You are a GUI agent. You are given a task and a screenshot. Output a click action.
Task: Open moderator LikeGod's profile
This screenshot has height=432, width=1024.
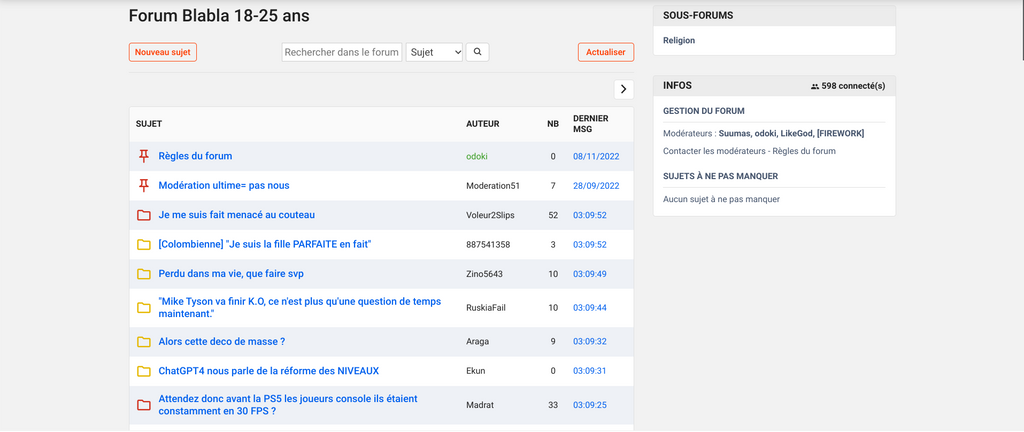pyautogui.click(x=795, y=133)
